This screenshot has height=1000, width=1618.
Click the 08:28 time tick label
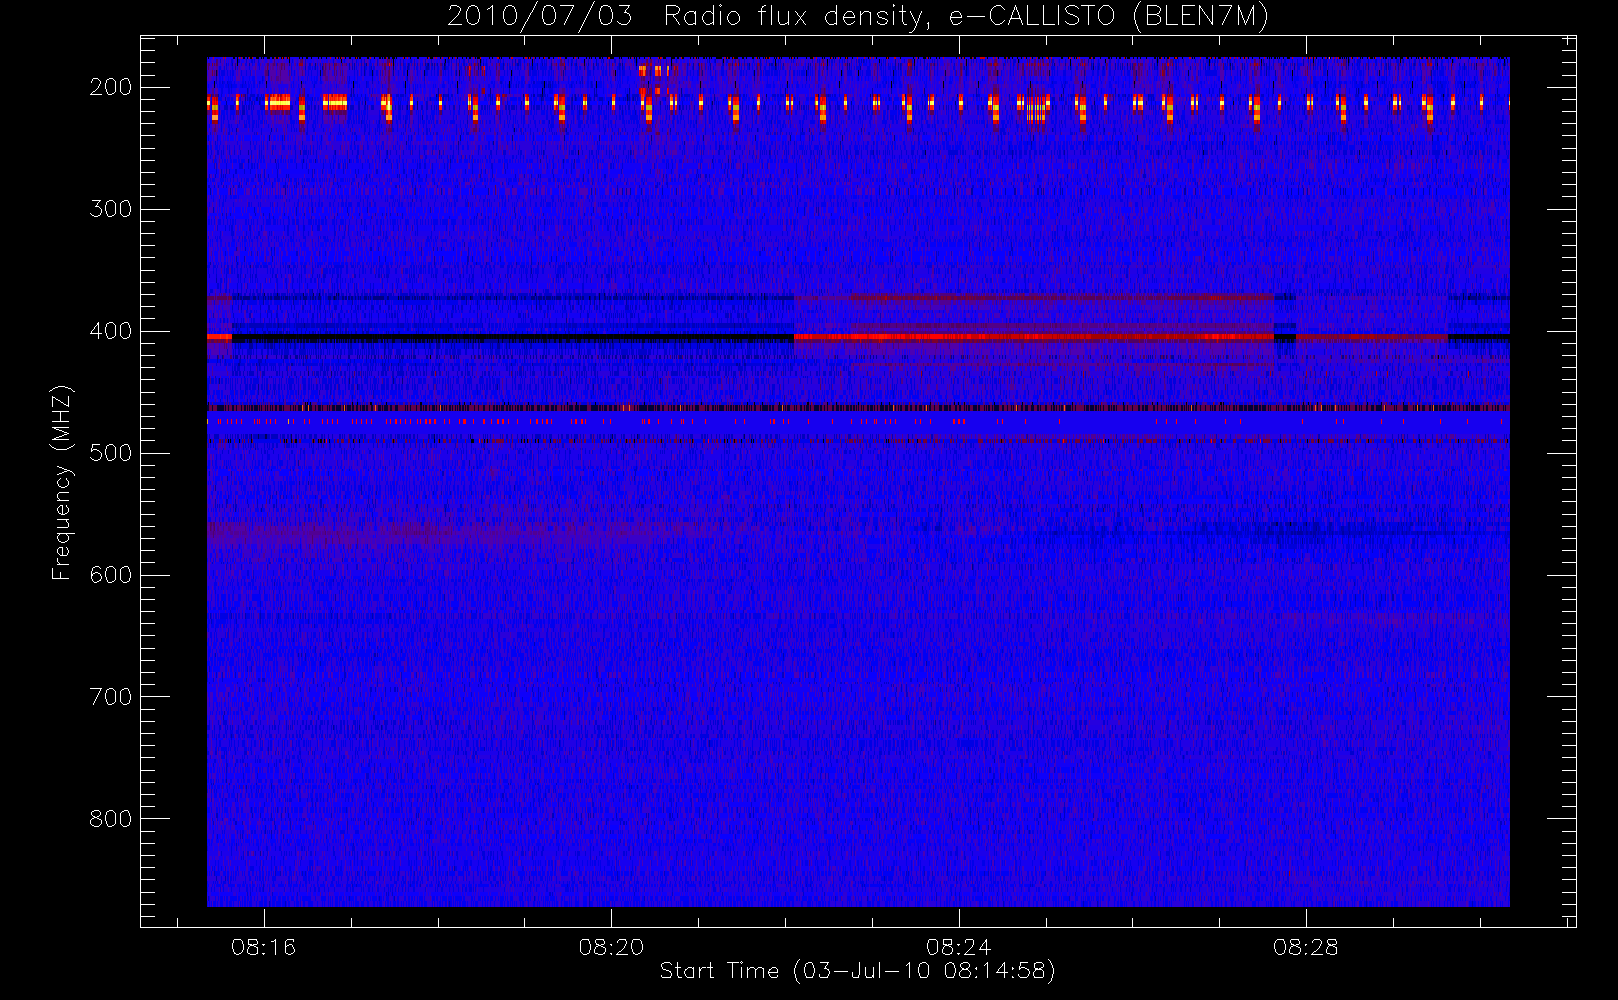coord(1306,946)
